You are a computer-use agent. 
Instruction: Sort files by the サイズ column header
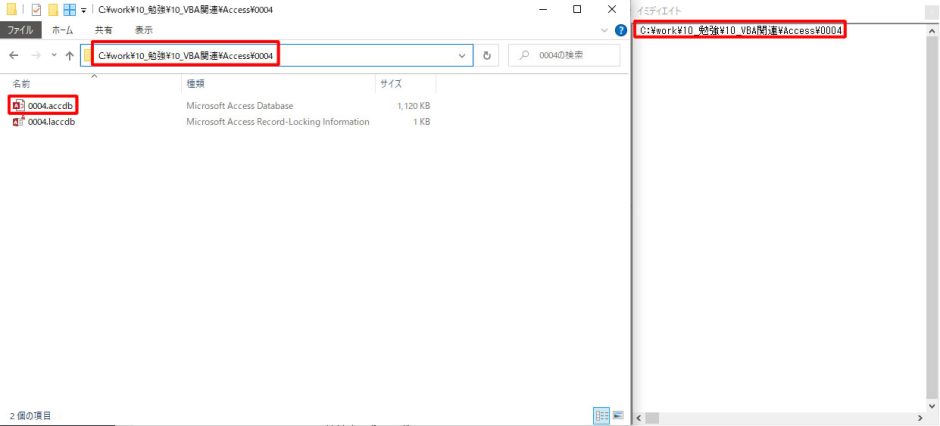390,83
